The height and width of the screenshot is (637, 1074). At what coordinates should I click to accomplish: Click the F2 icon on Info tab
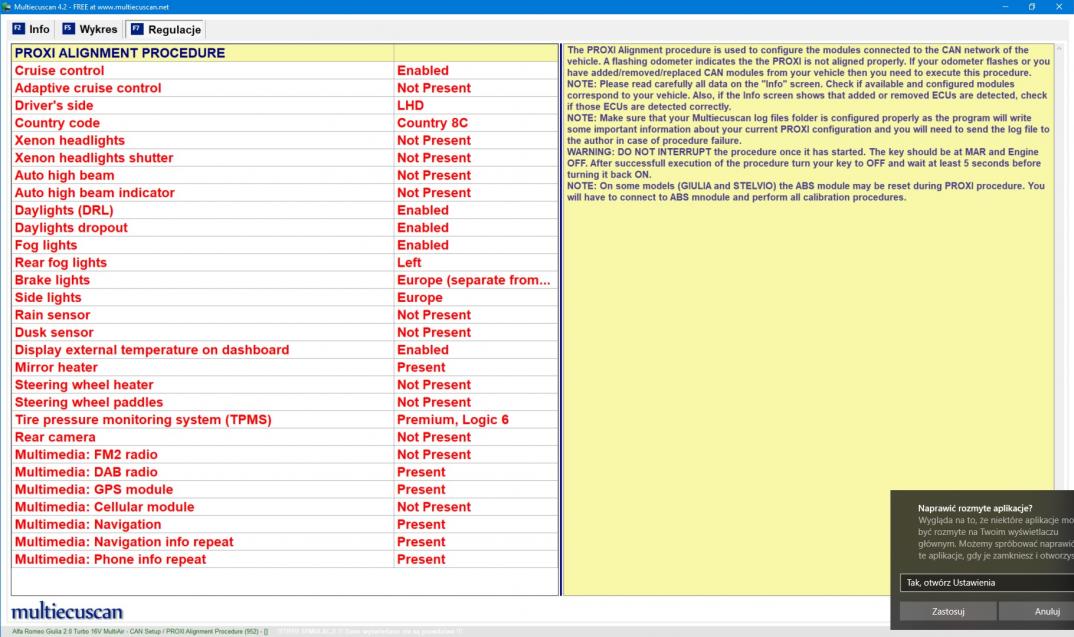pos(18,29)
